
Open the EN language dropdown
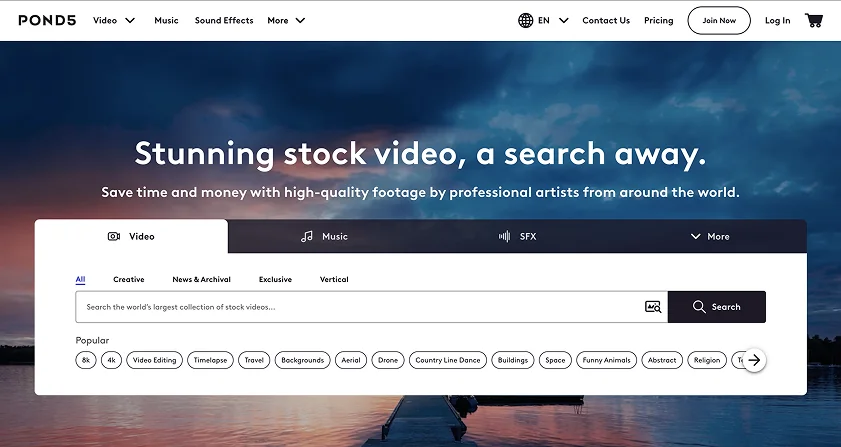(x=554, y=20)
